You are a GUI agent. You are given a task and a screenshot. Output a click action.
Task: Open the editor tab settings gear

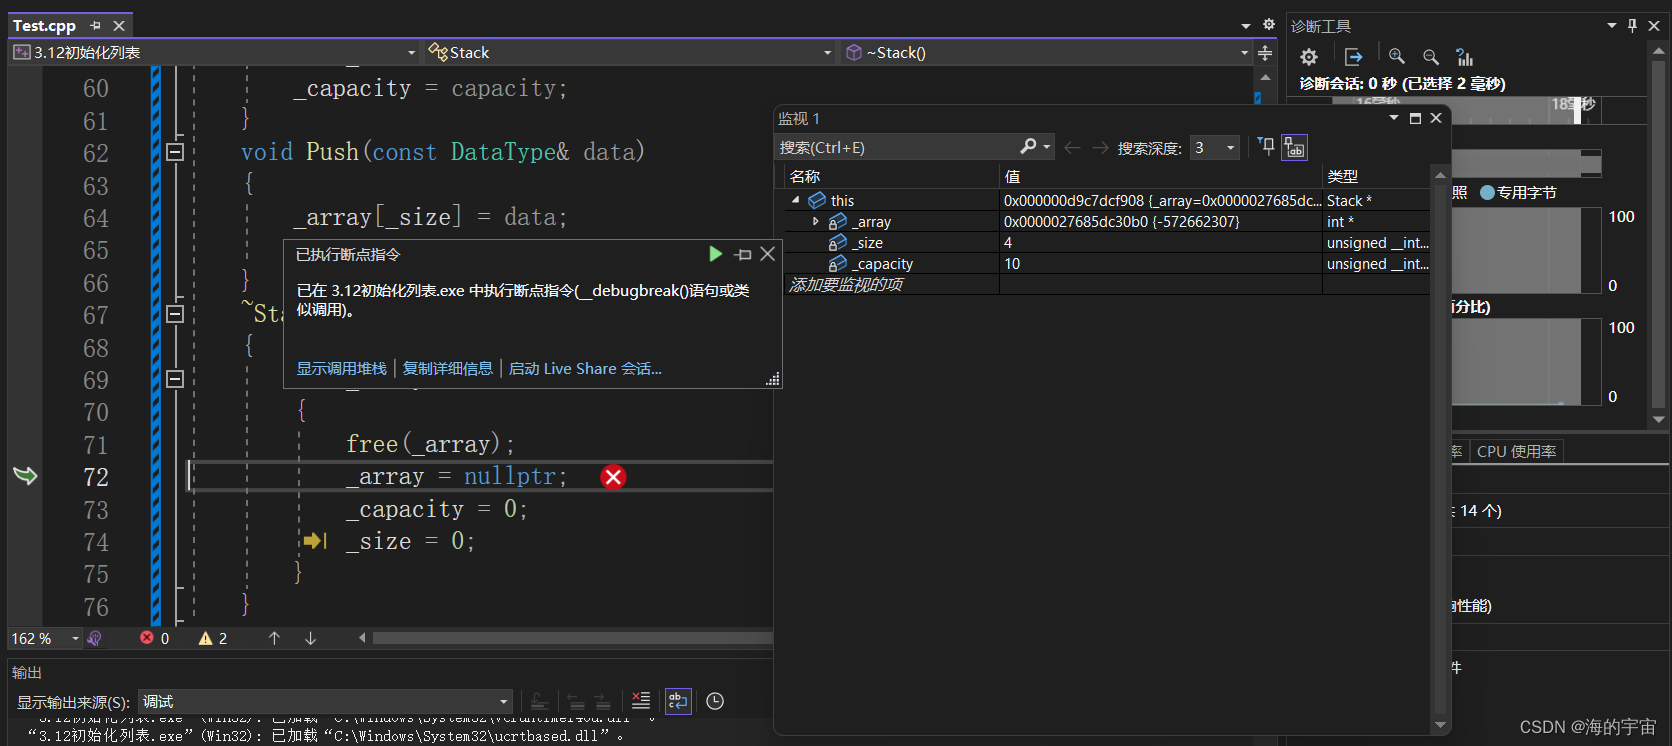(x=1269, y=25)
